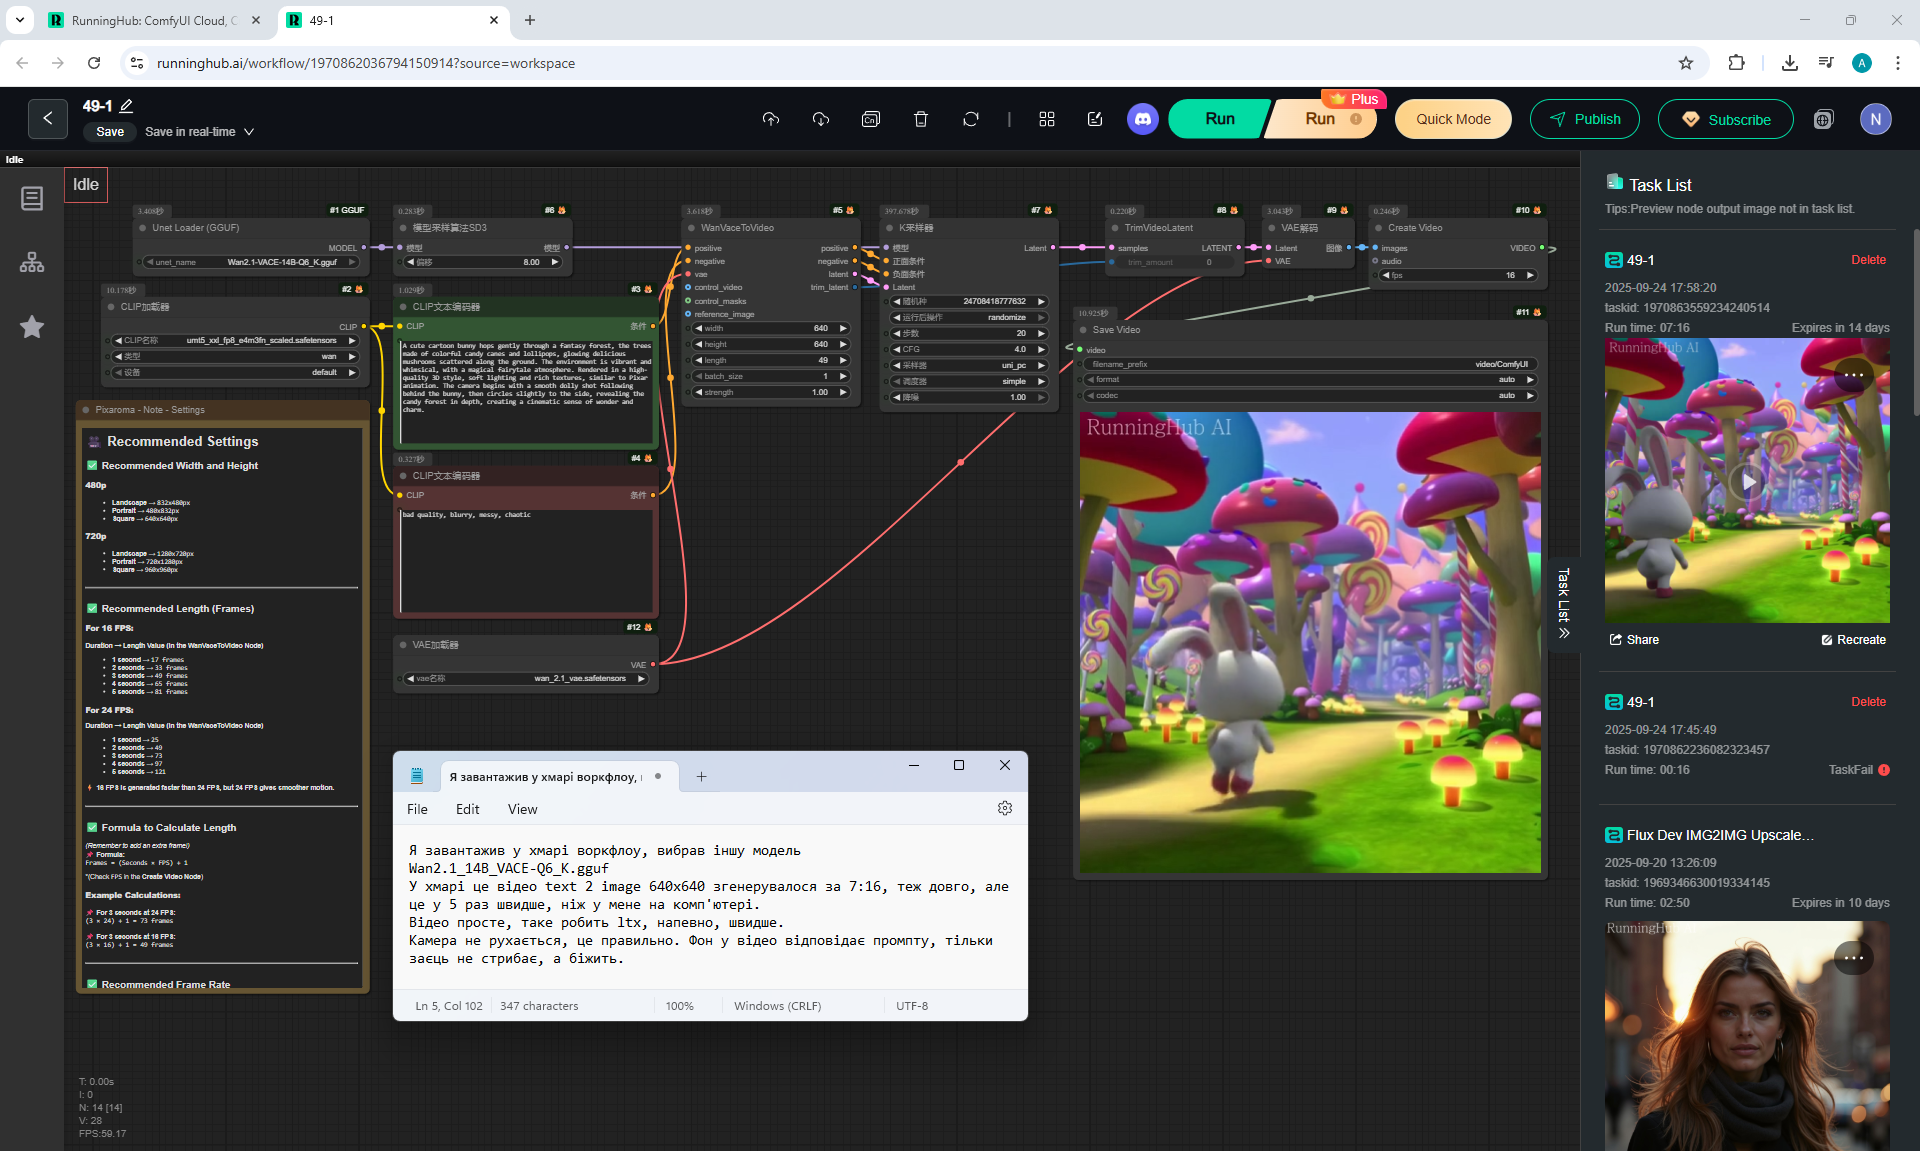
Task: Toggle Formula to Calculate Length checkbox
Action: coord(92,828)
